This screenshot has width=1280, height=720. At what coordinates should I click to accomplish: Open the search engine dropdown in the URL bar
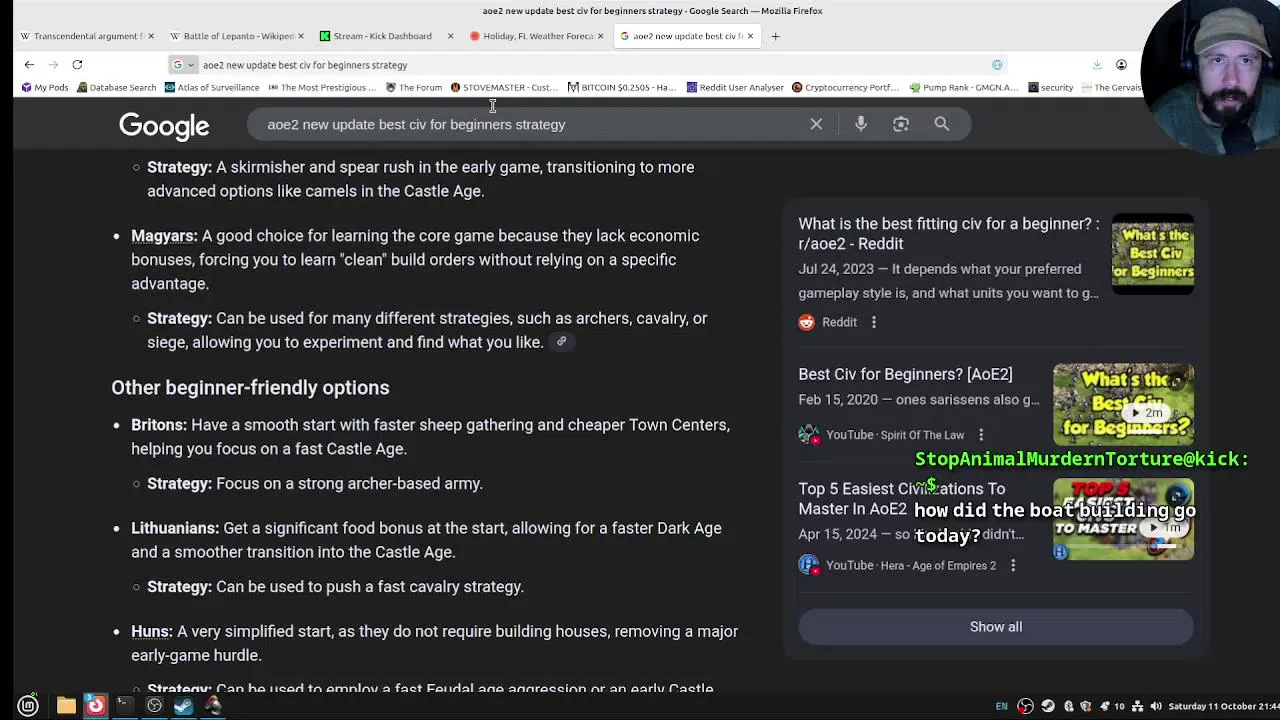point(183,65)
